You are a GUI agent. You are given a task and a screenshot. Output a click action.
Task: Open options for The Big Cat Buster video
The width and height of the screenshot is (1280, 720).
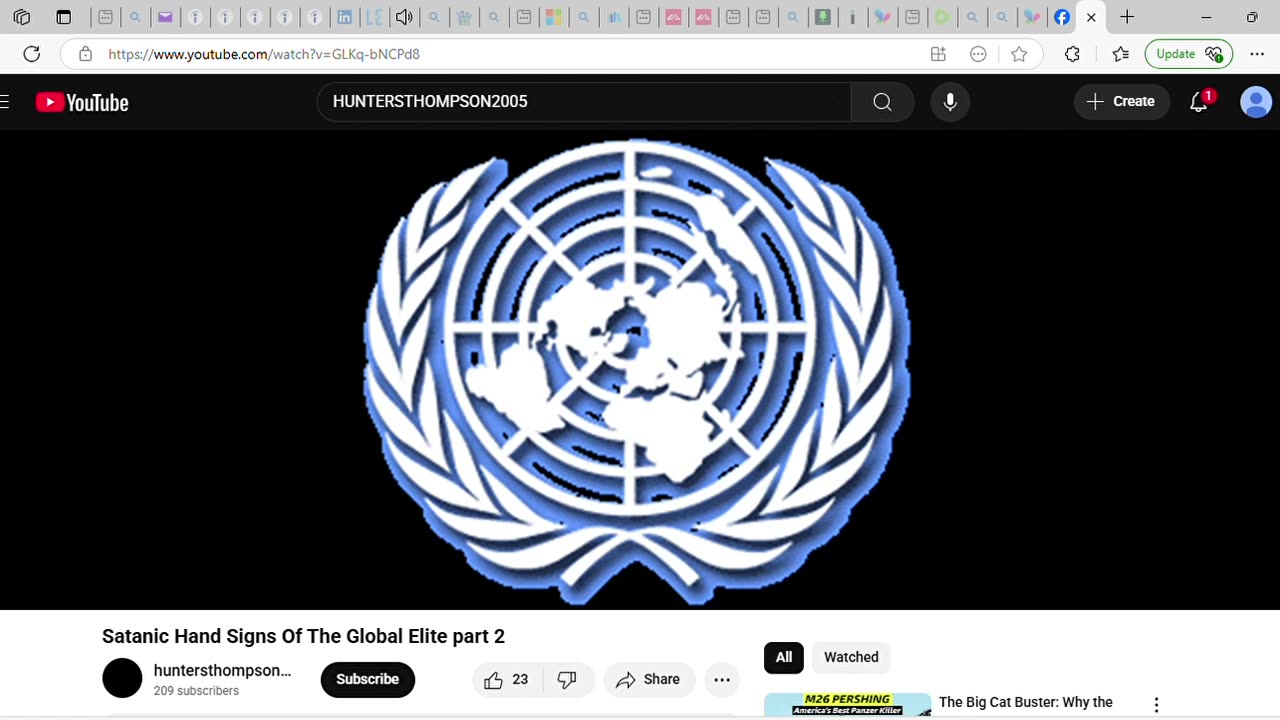coord(1156,705)
